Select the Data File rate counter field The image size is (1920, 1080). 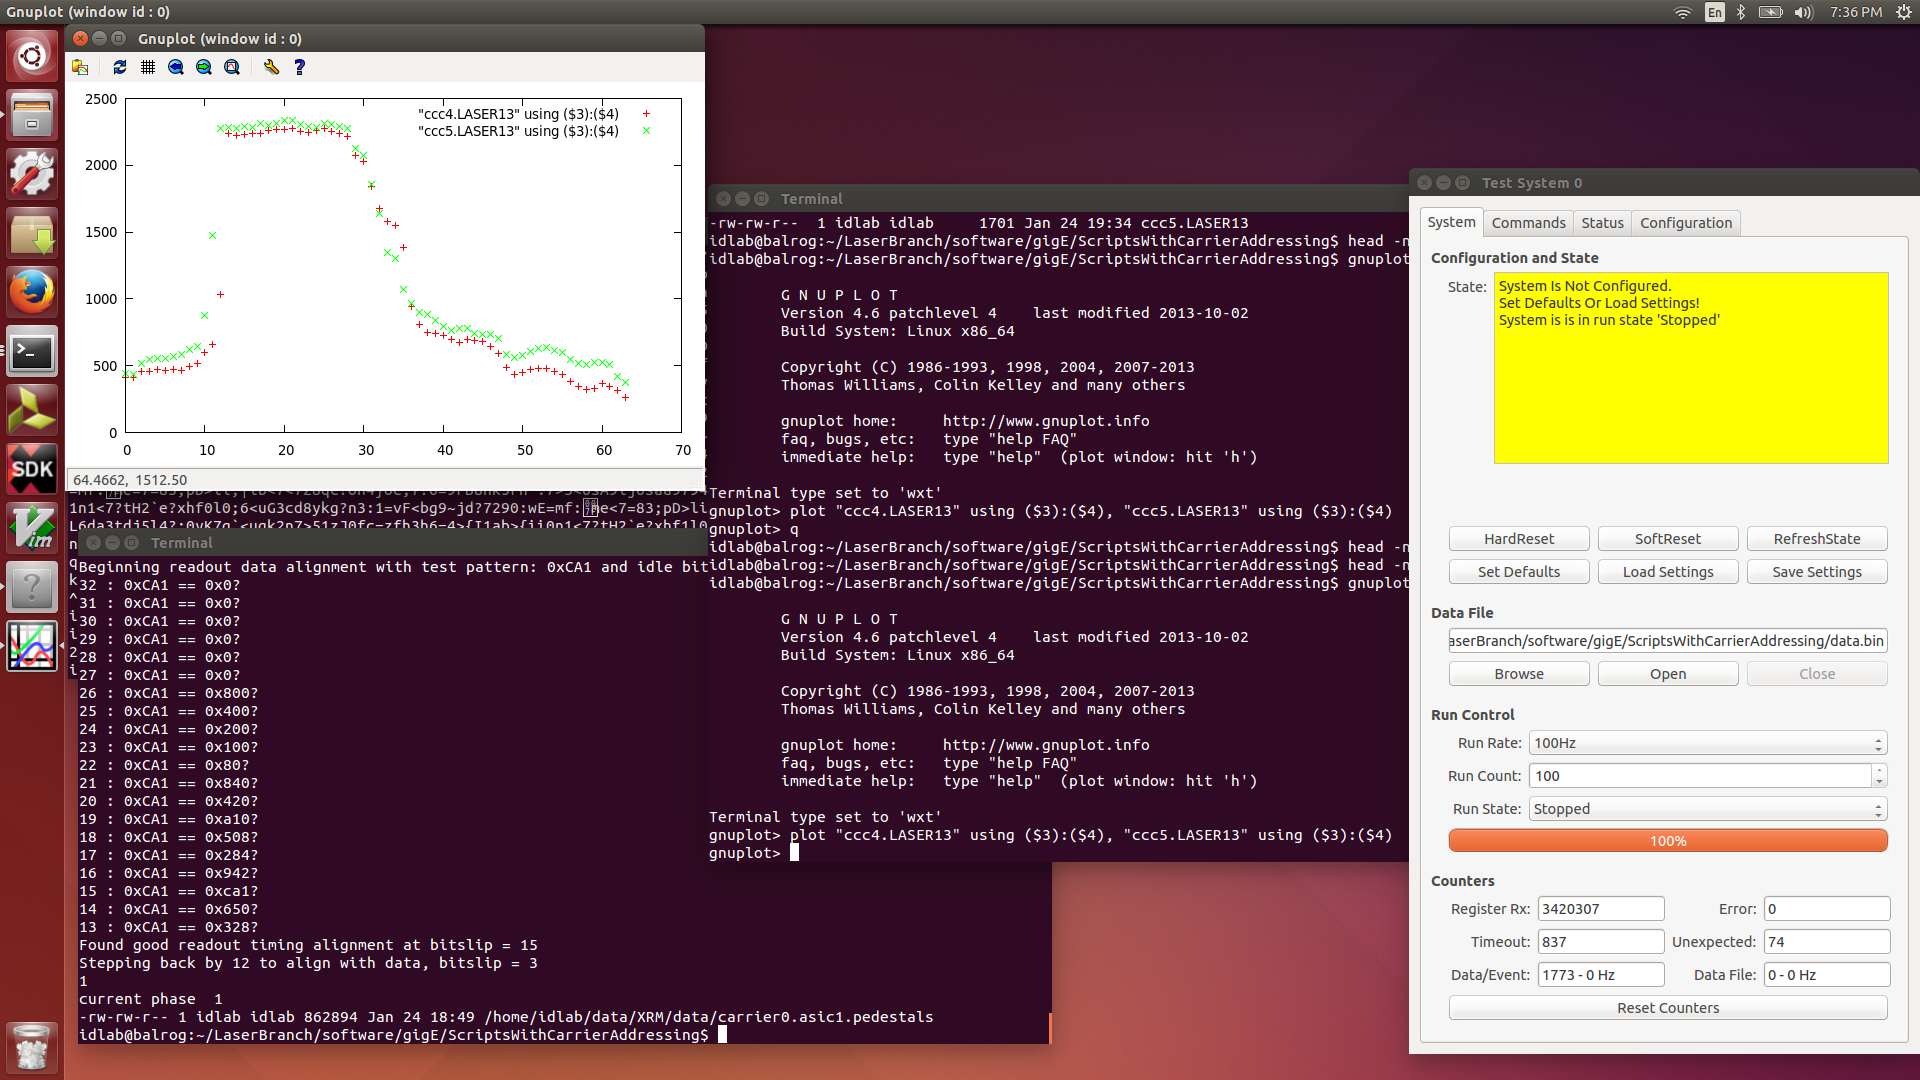coord(1827,975)
